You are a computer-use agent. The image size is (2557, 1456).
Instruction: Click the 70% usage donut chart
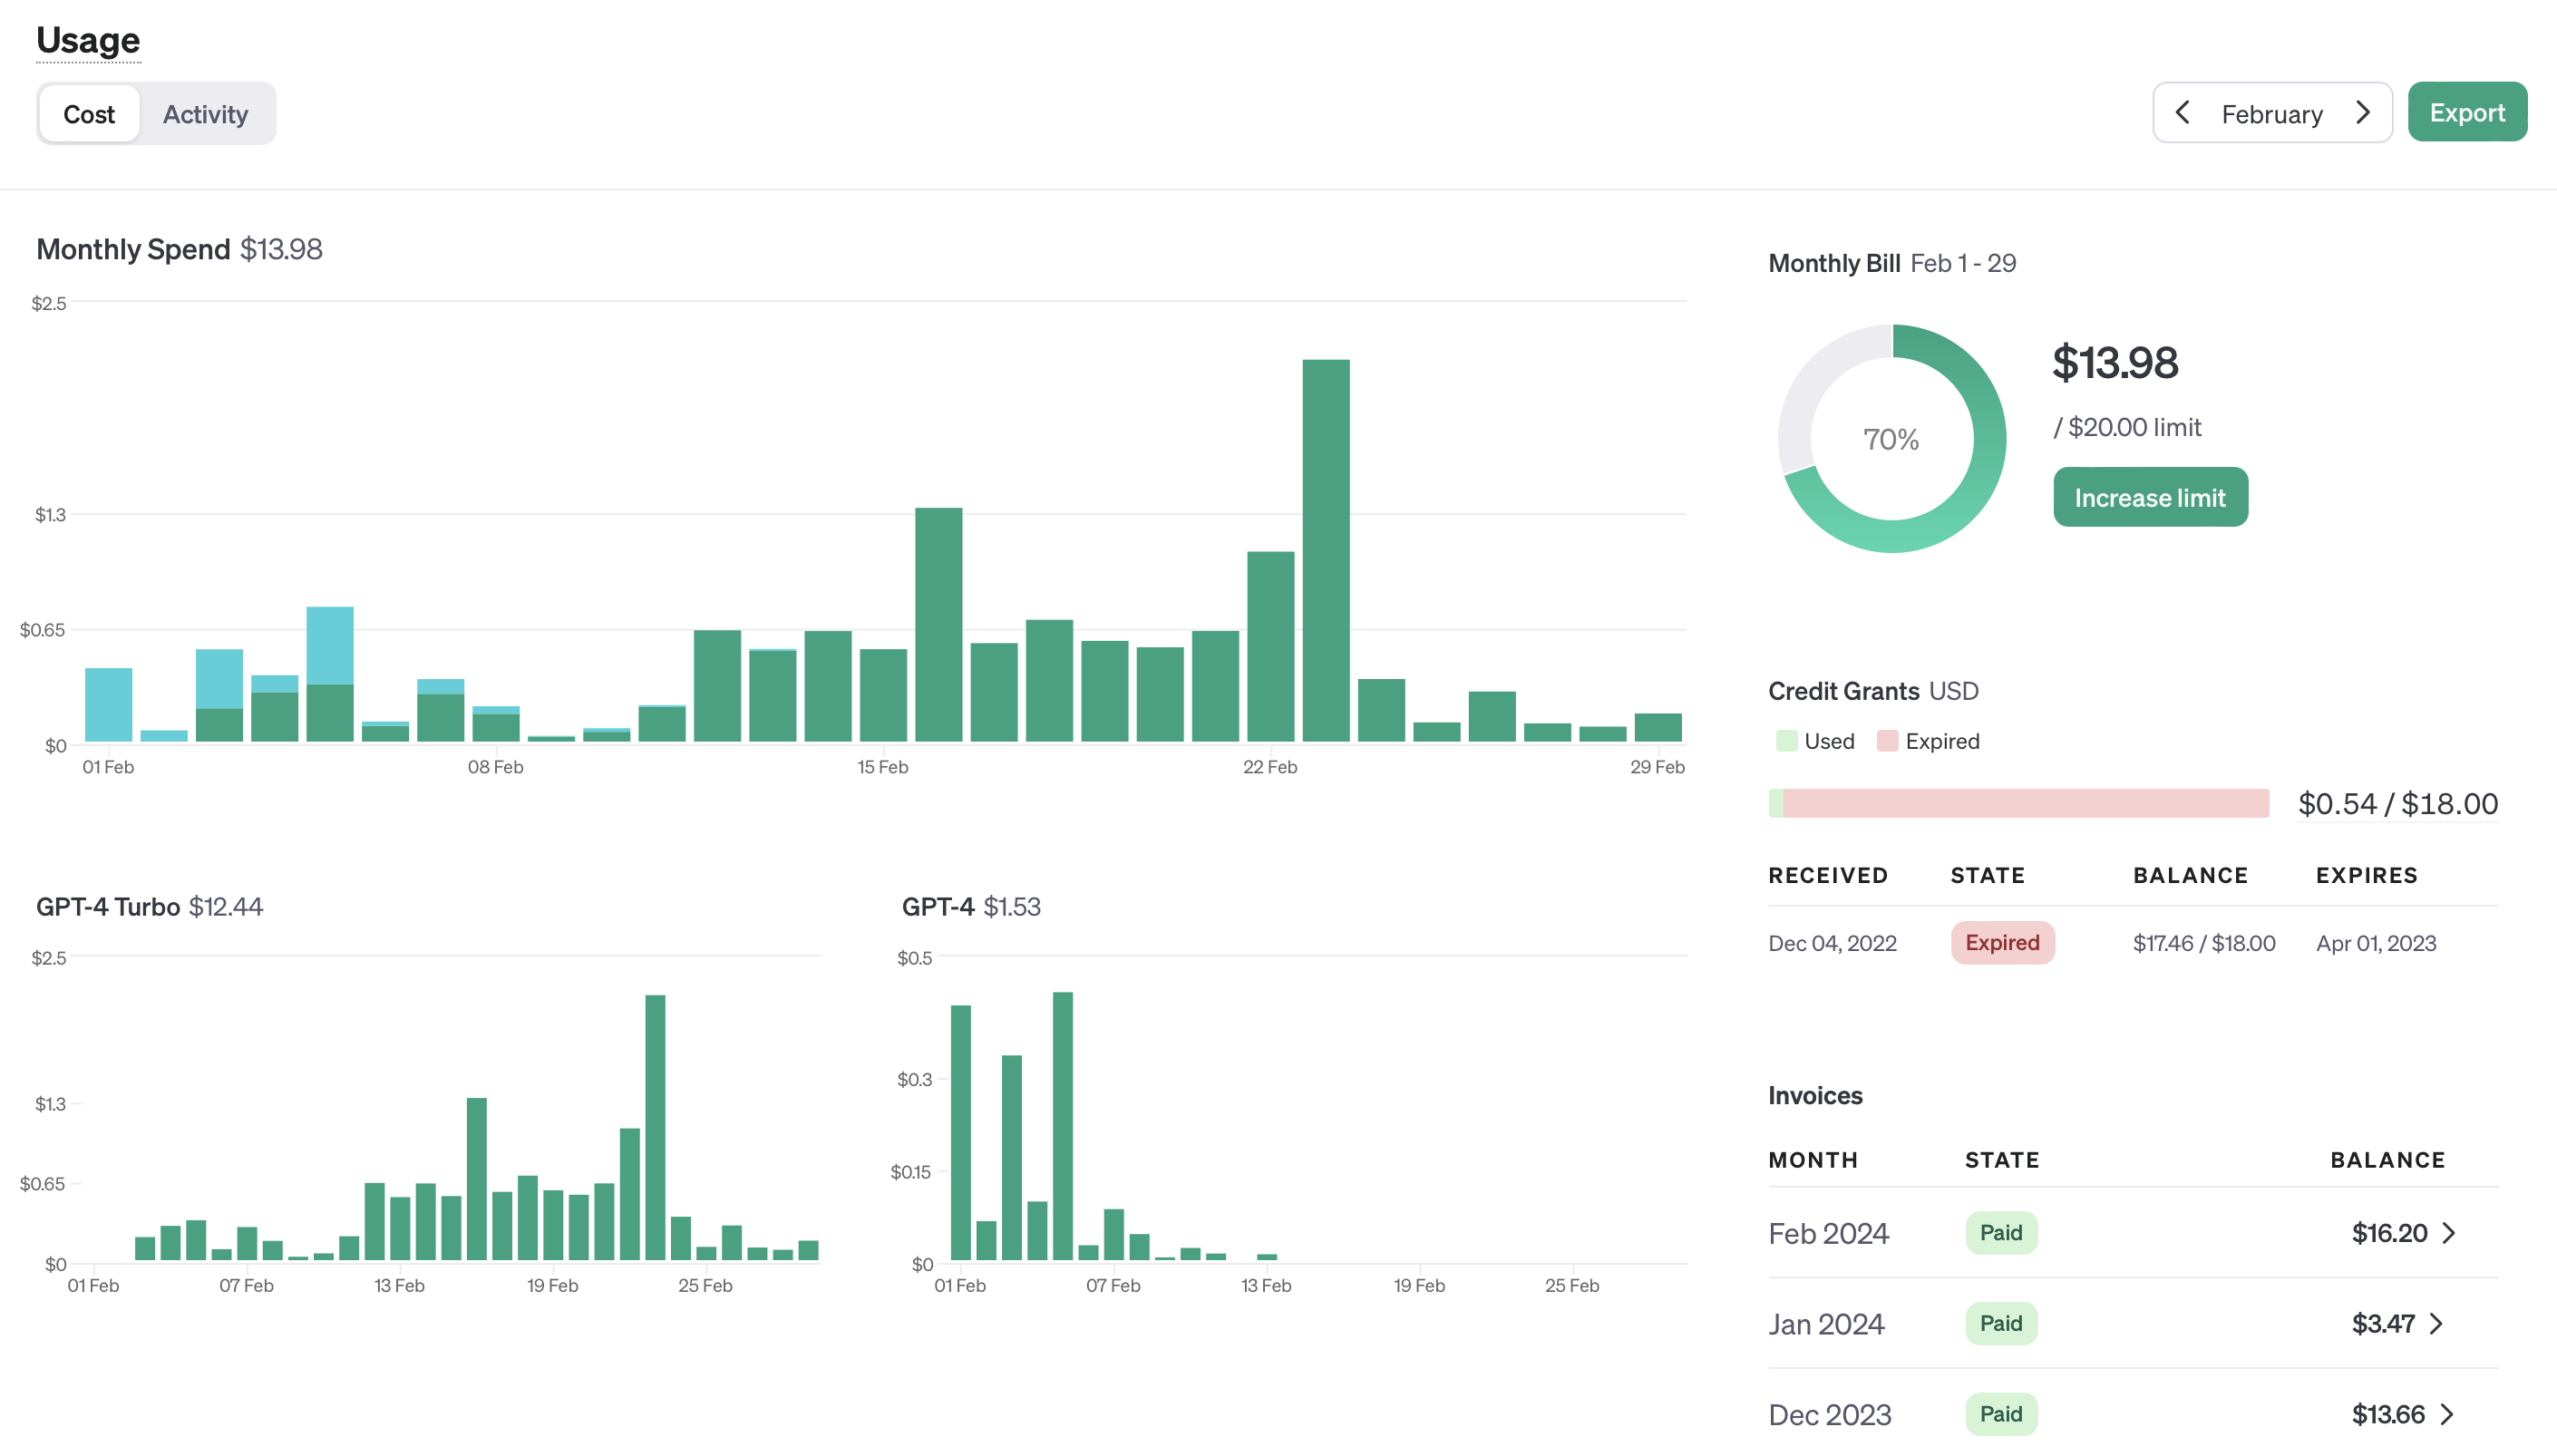pyautogui.click(x=1891, y=439)
